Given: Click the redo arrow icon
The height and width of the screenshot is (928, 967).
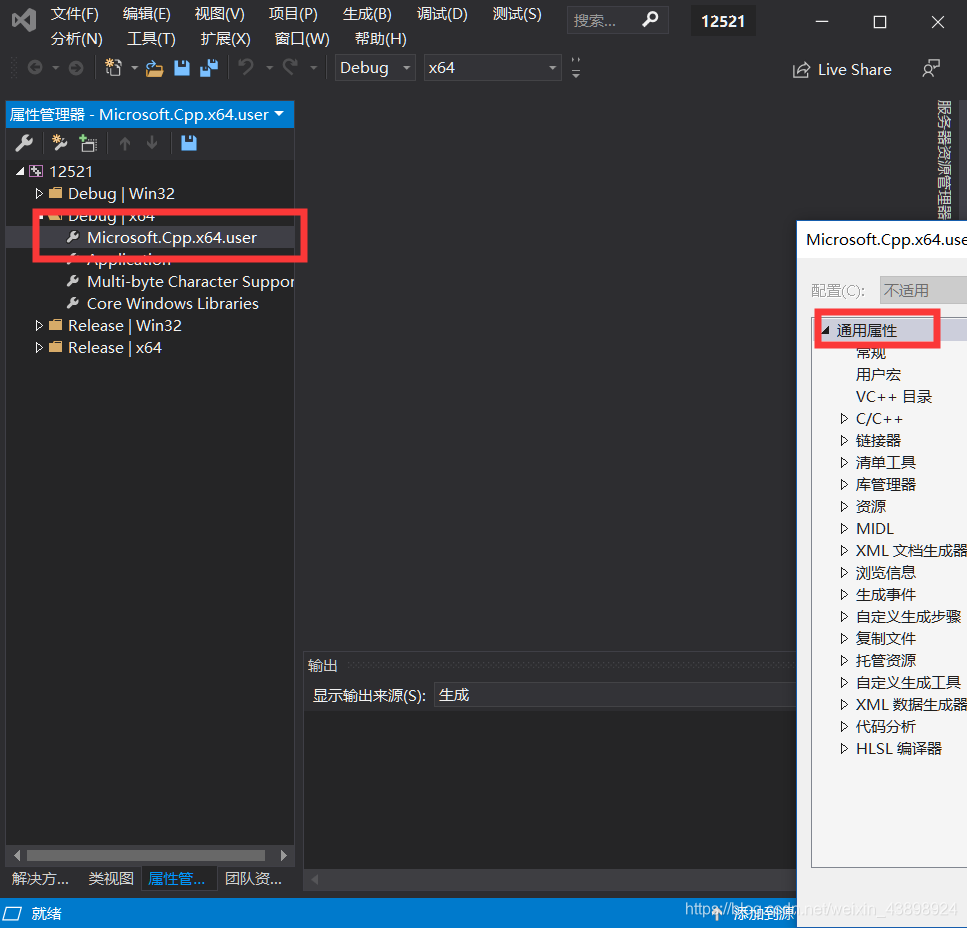Looking at the screenshot, I should pos(290,67).
